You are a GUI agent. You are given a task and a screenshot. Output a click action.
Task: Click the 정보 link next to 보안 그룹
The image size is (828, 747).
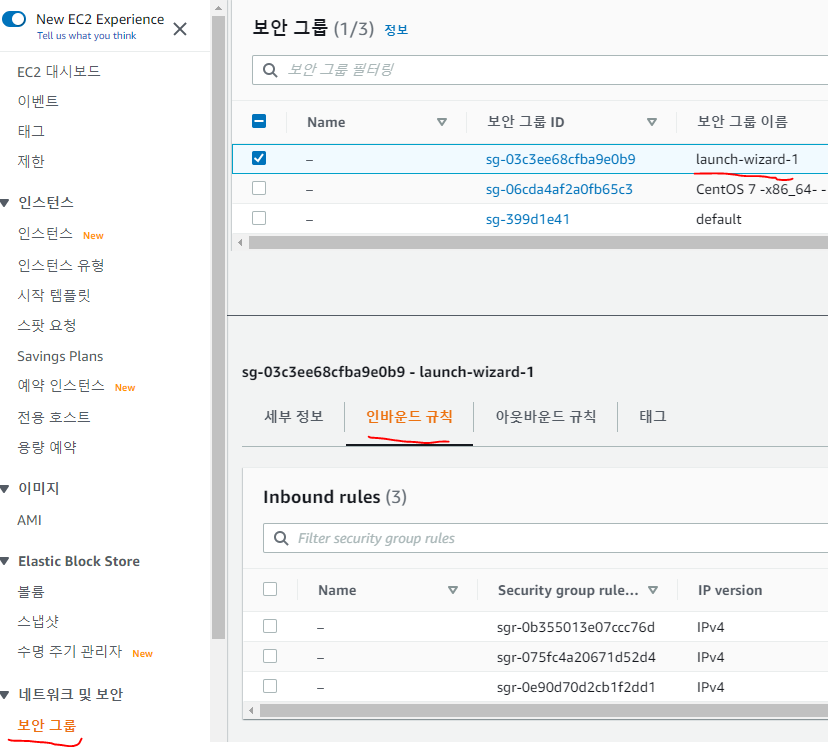[x=396, y=30]
